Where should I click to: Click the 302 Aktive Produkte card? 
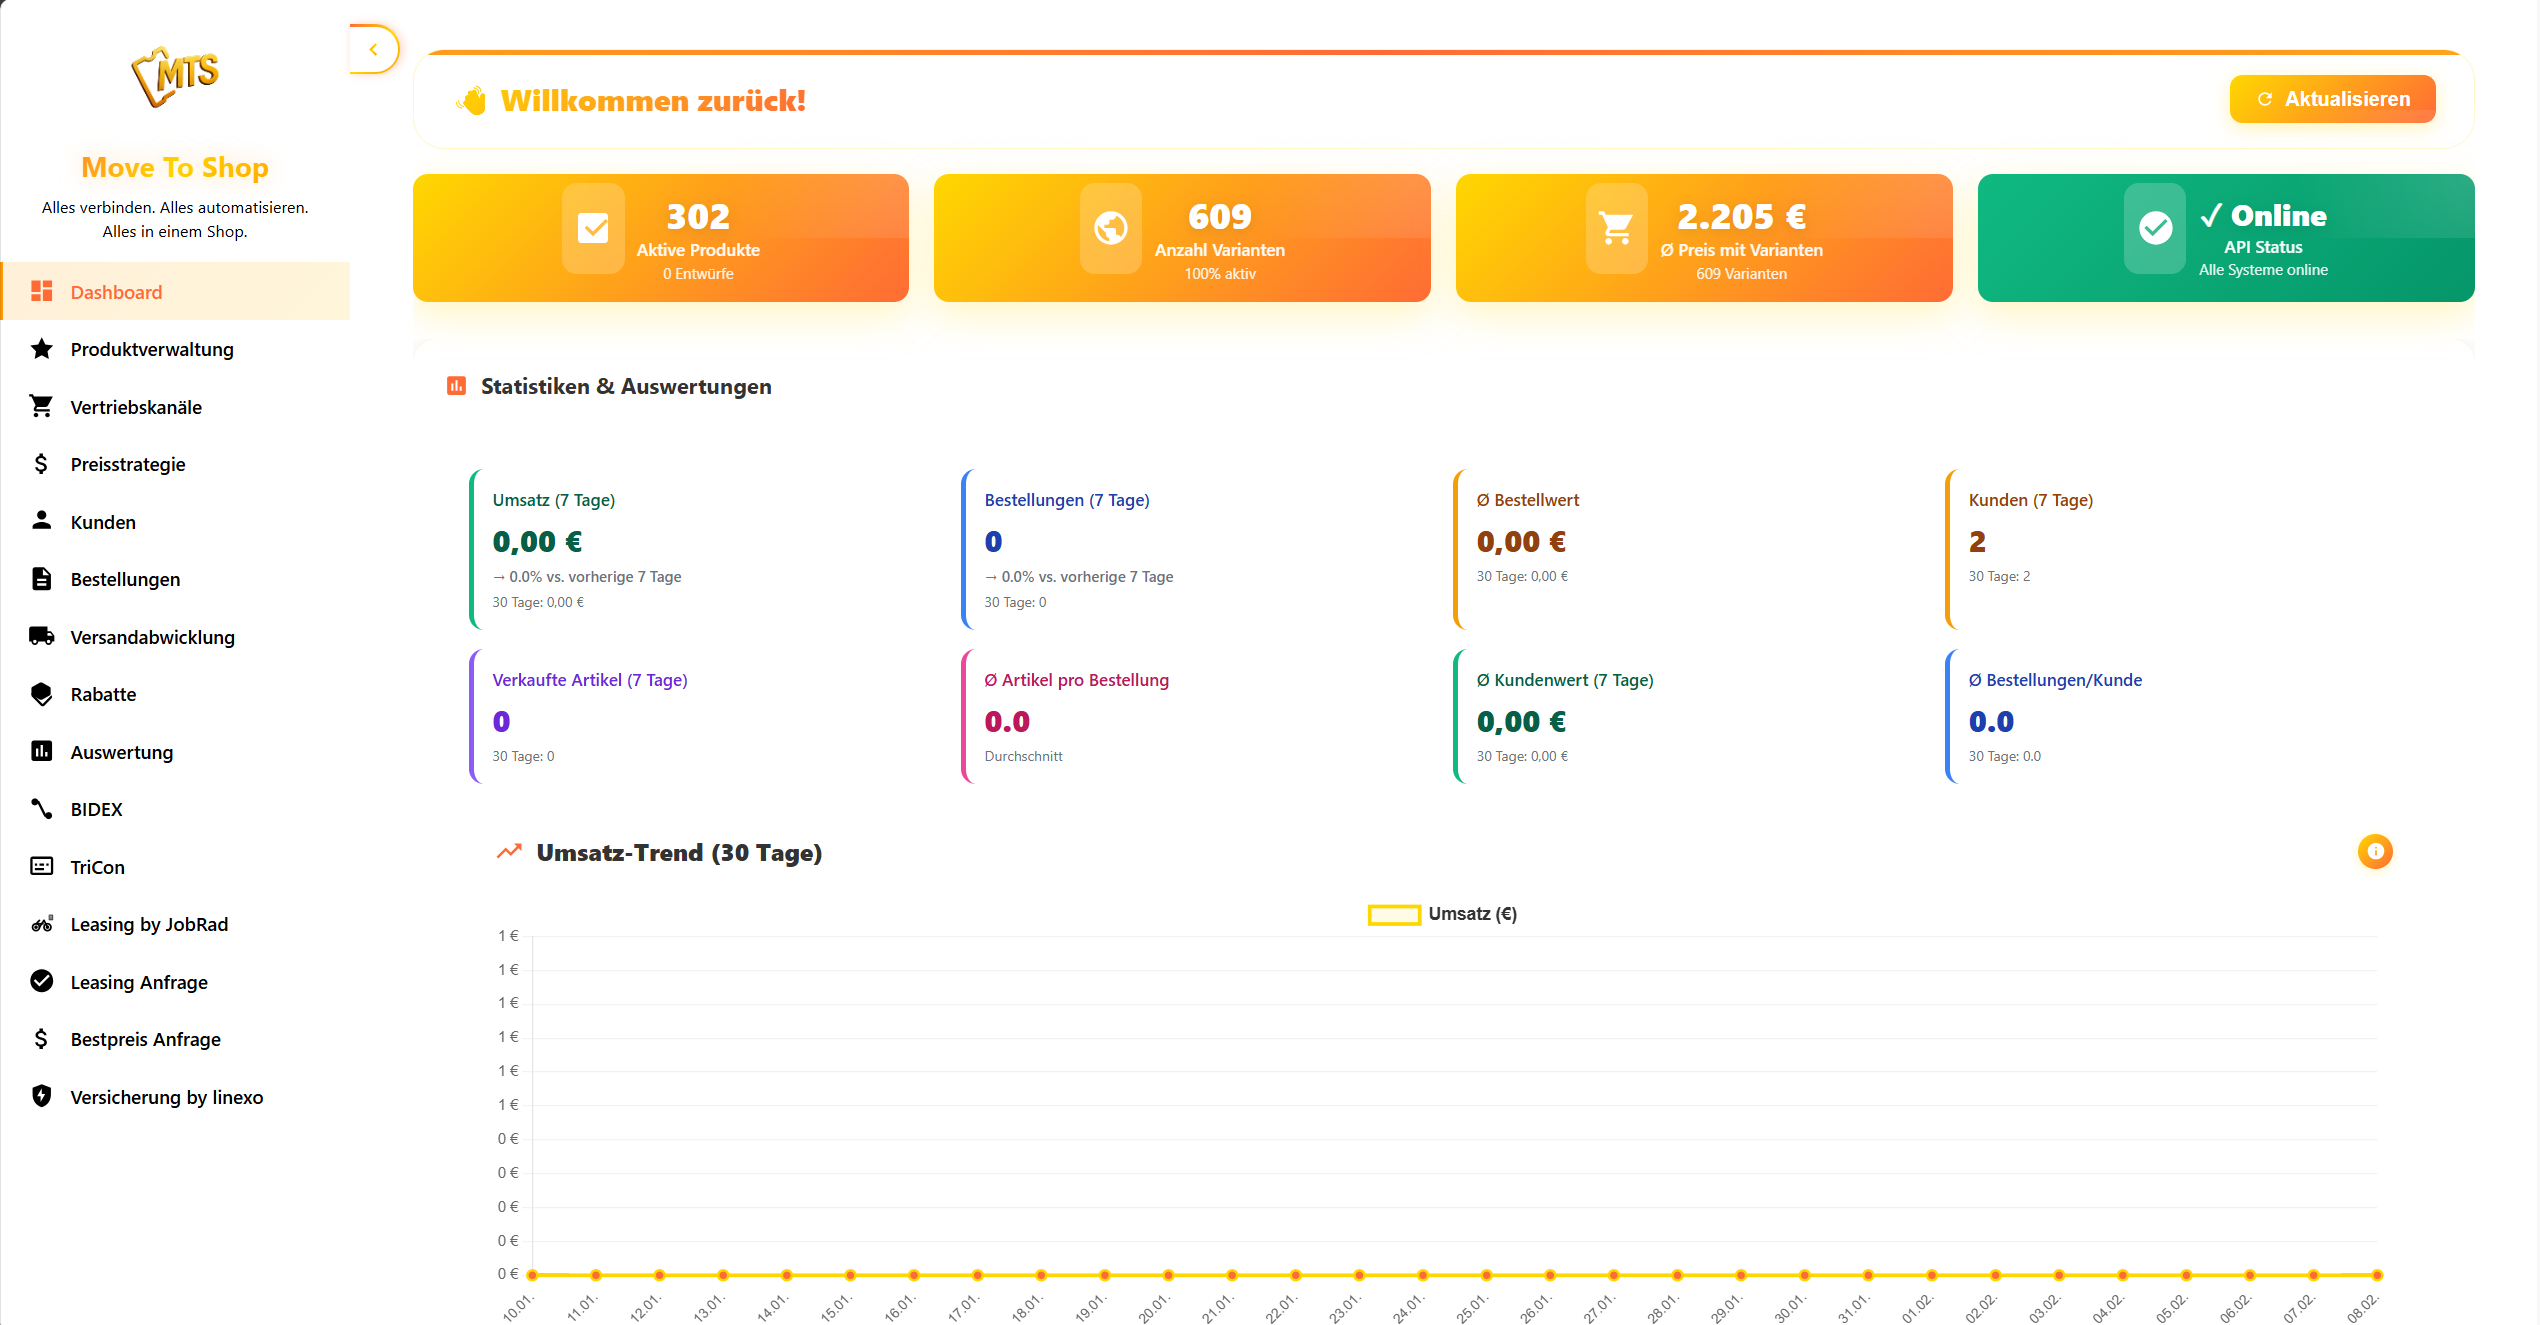coord(660,238)
